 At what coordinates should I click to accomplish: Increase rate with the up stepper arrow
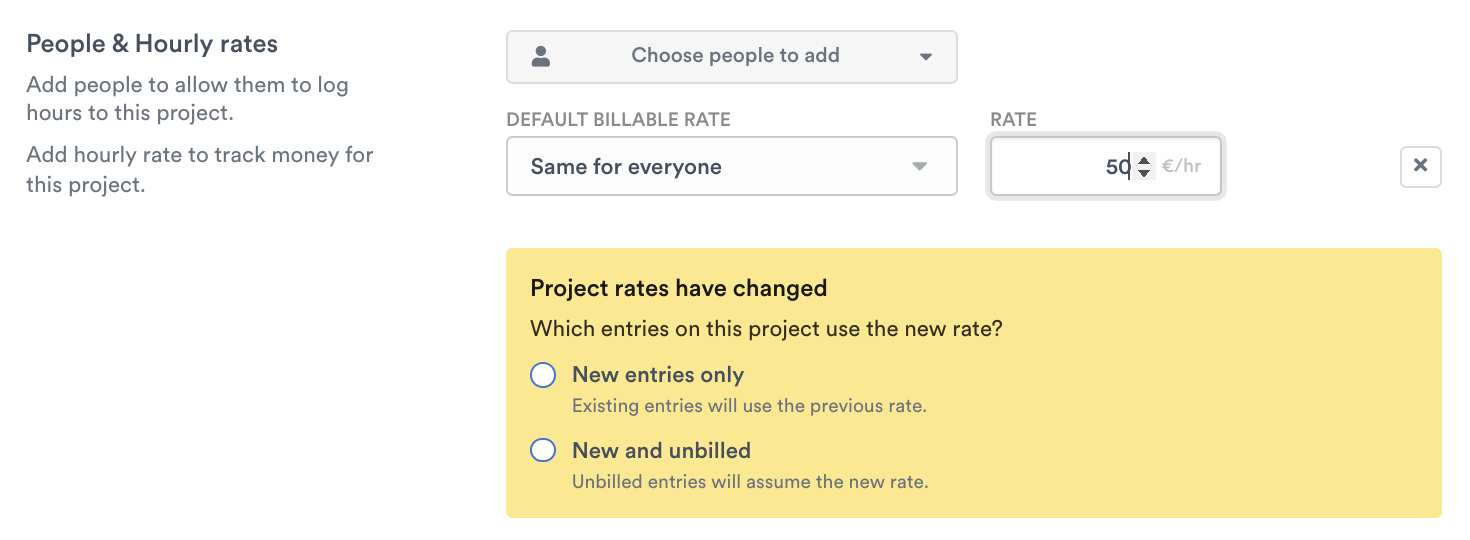click(1144, 160)
